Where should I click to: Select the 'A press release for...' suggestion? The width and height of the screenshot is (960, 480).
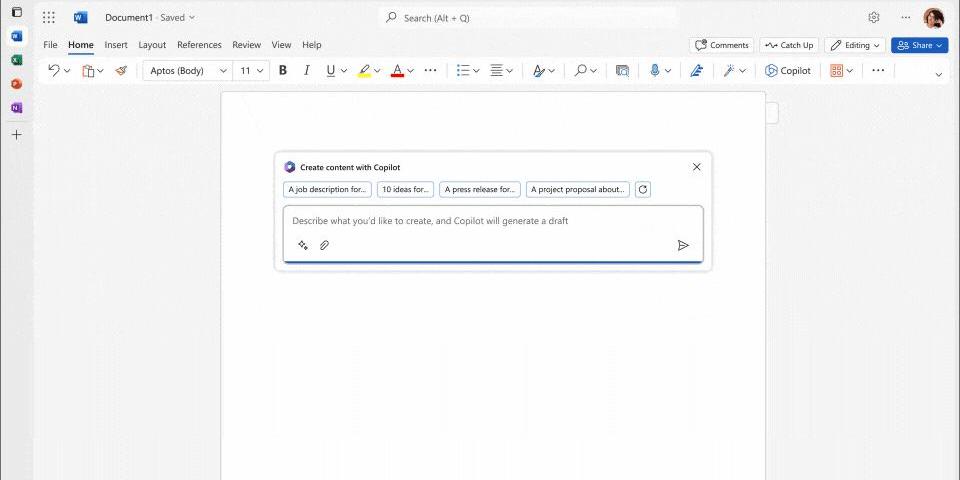pyautogui.click(x=480, y=189)
